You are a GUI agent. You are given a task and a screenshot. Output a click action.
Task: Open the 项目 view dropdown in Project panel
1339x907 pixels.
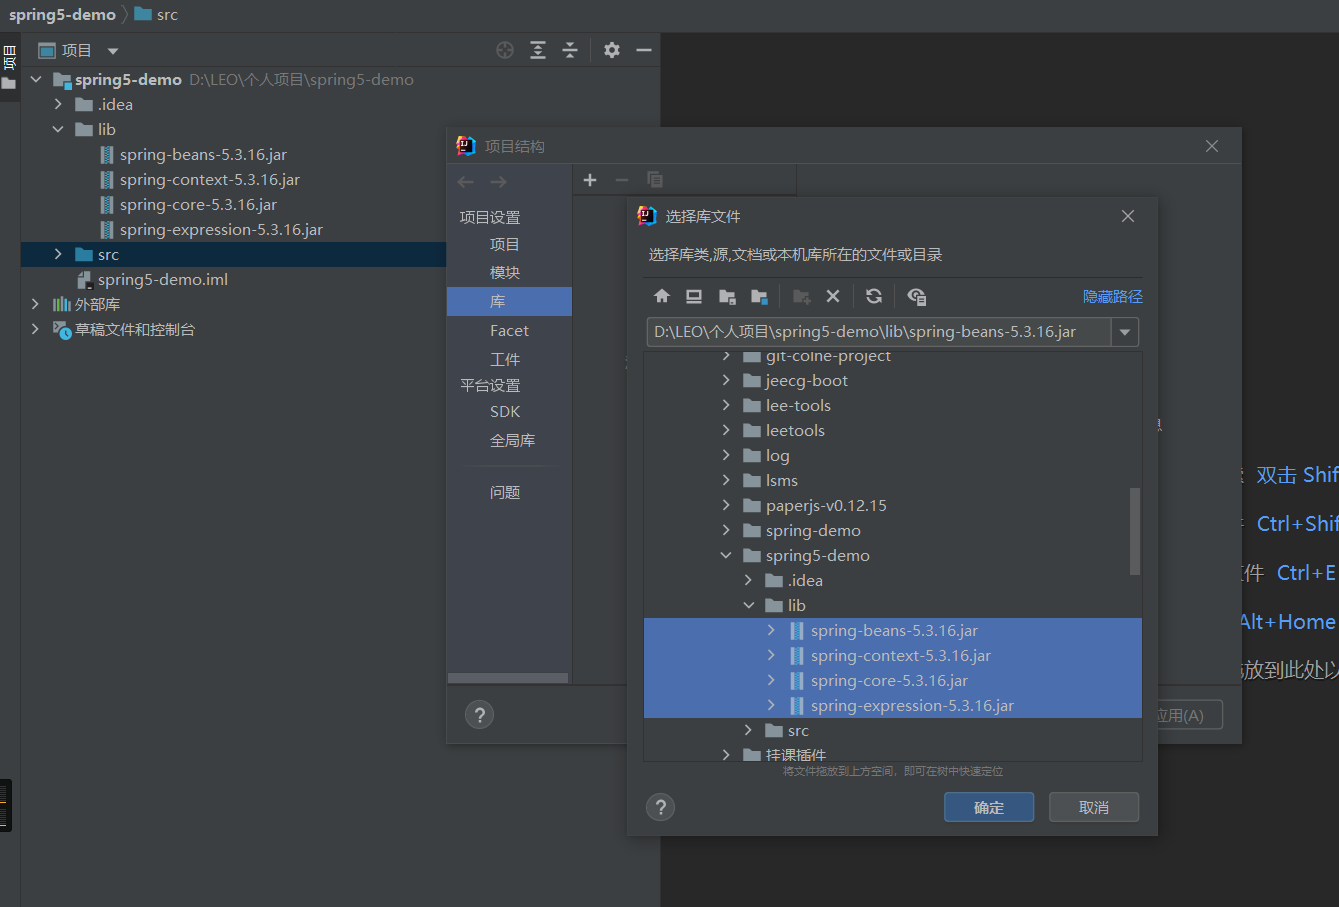[x=113, y=51]
